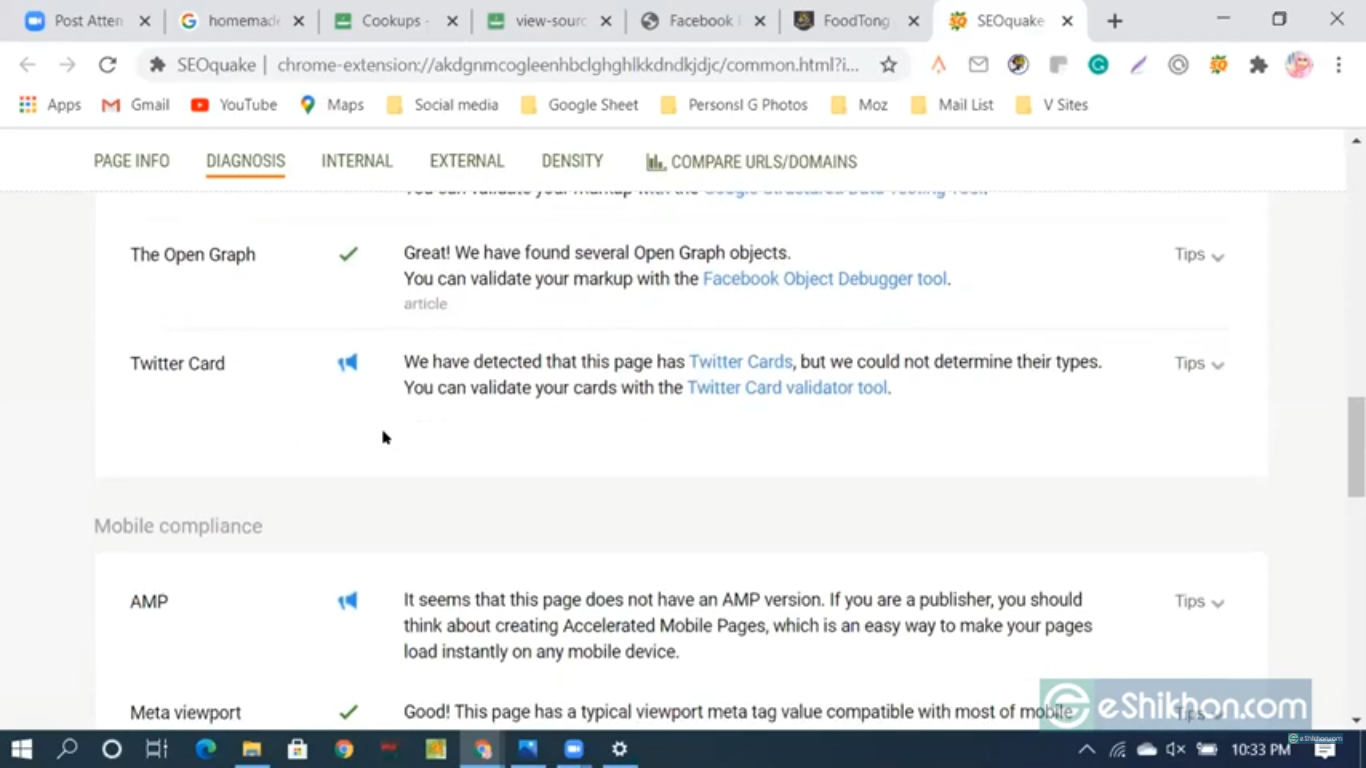Open the Facebook Object Debugger tool link
Viewport: 1366px width, 768px height.
click(824, 279)
